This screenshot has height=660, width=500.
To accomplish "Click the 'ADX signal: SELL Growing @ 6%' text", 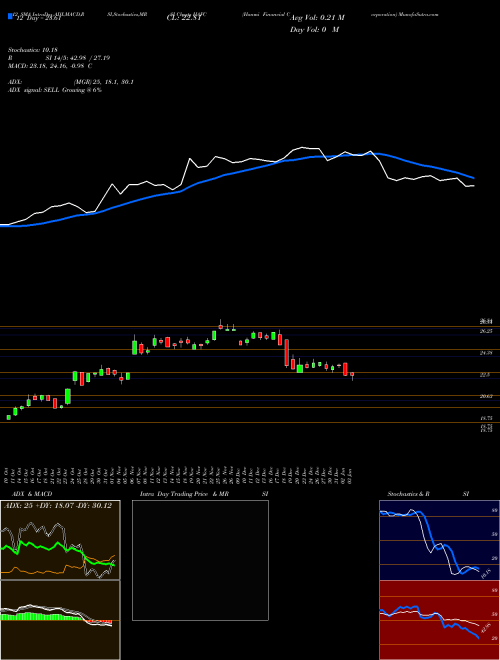I will click(55, 90).
